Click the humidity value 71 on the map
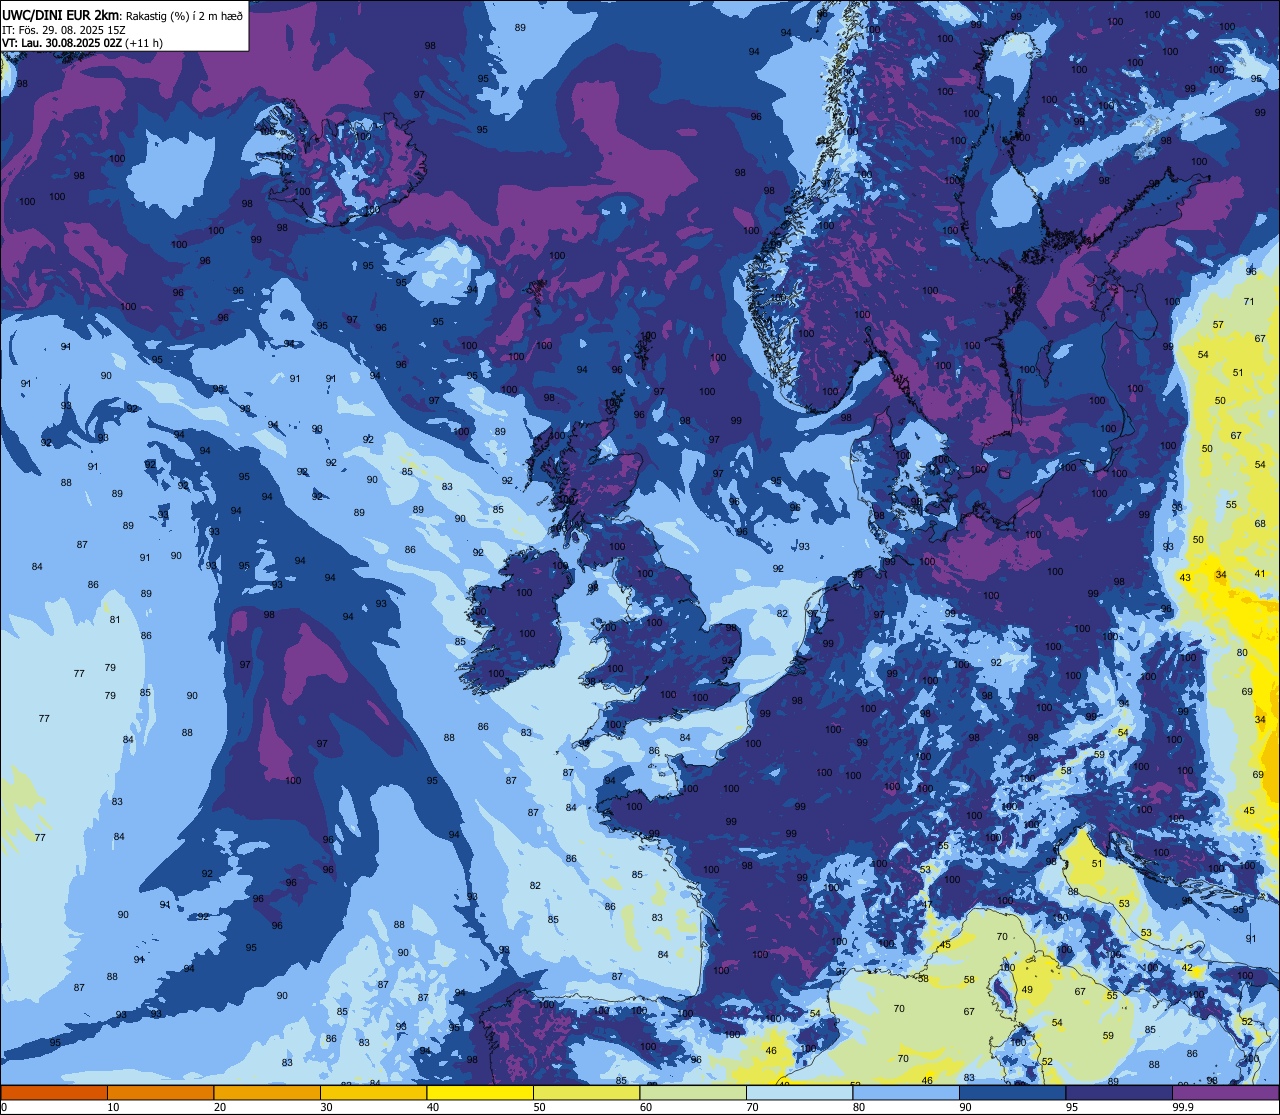Image resolution: width=1280 pixels, height=1115 pixels. pyautogui.click(x=1248, y=301)
